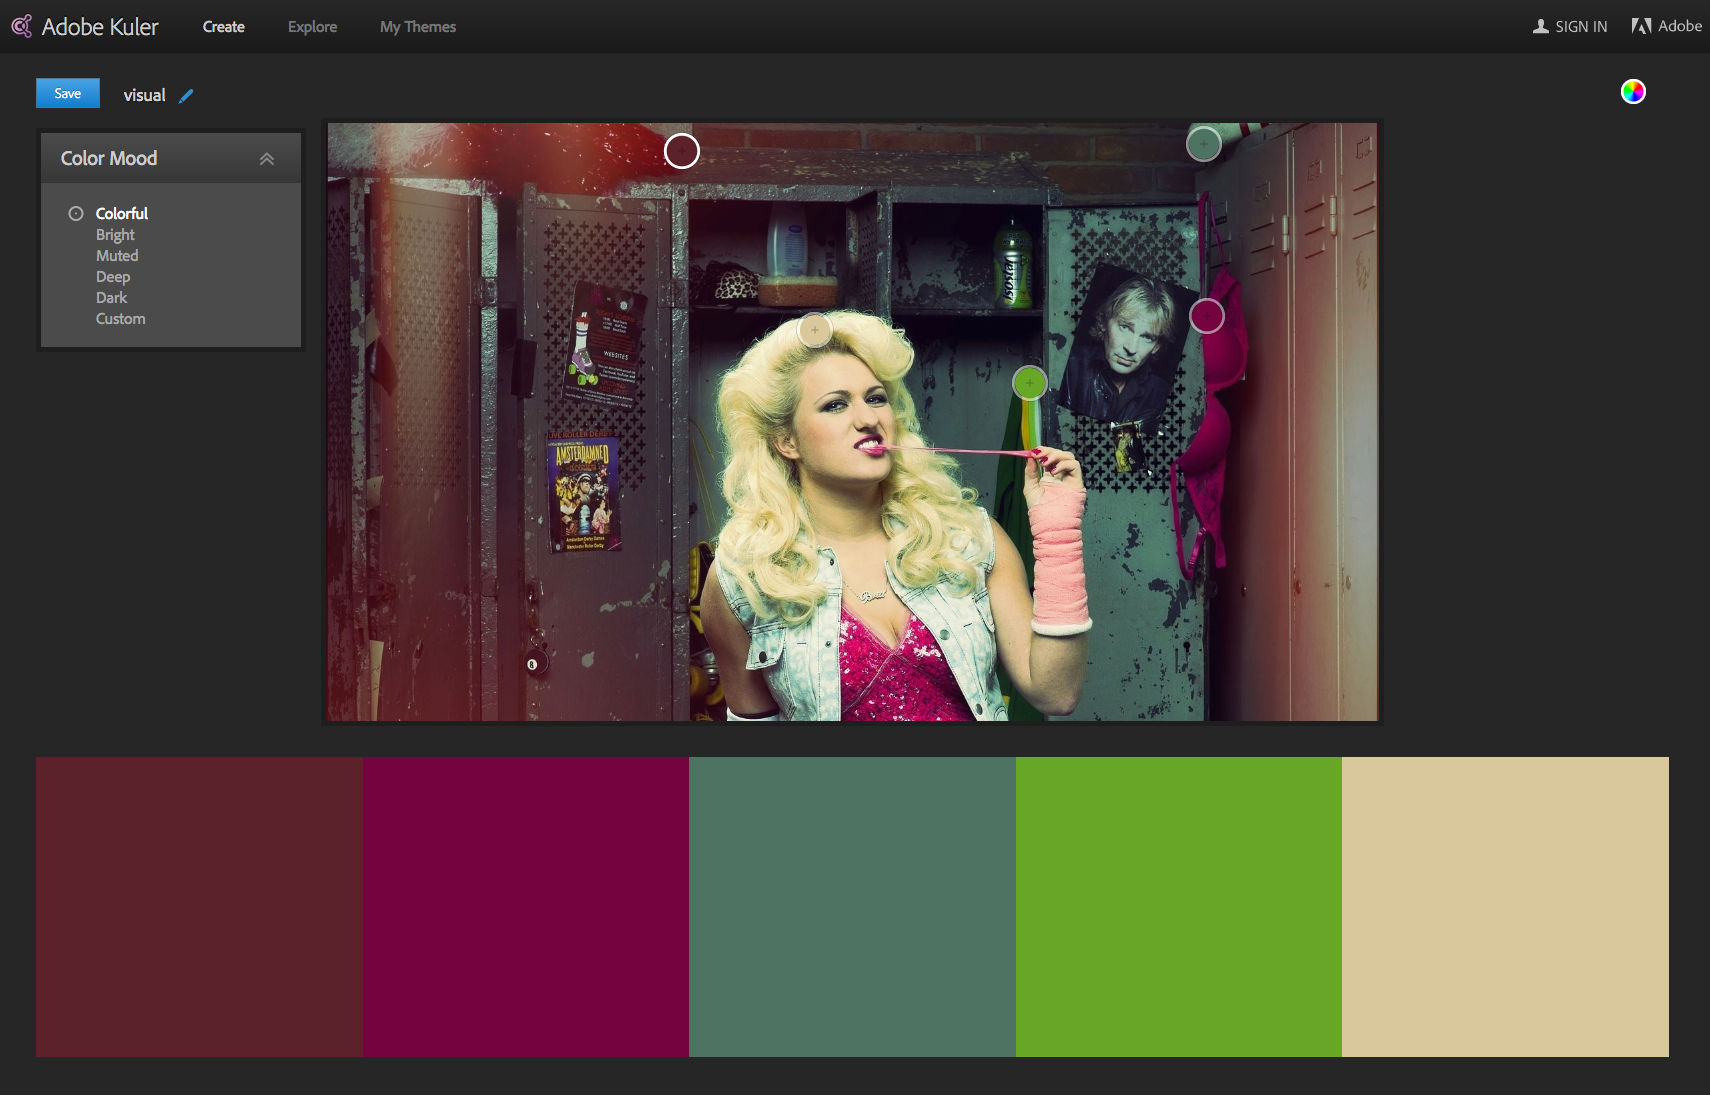Open the Explore tab
This screenshot has height=1095, width=1710.
[x=312, y=27]
